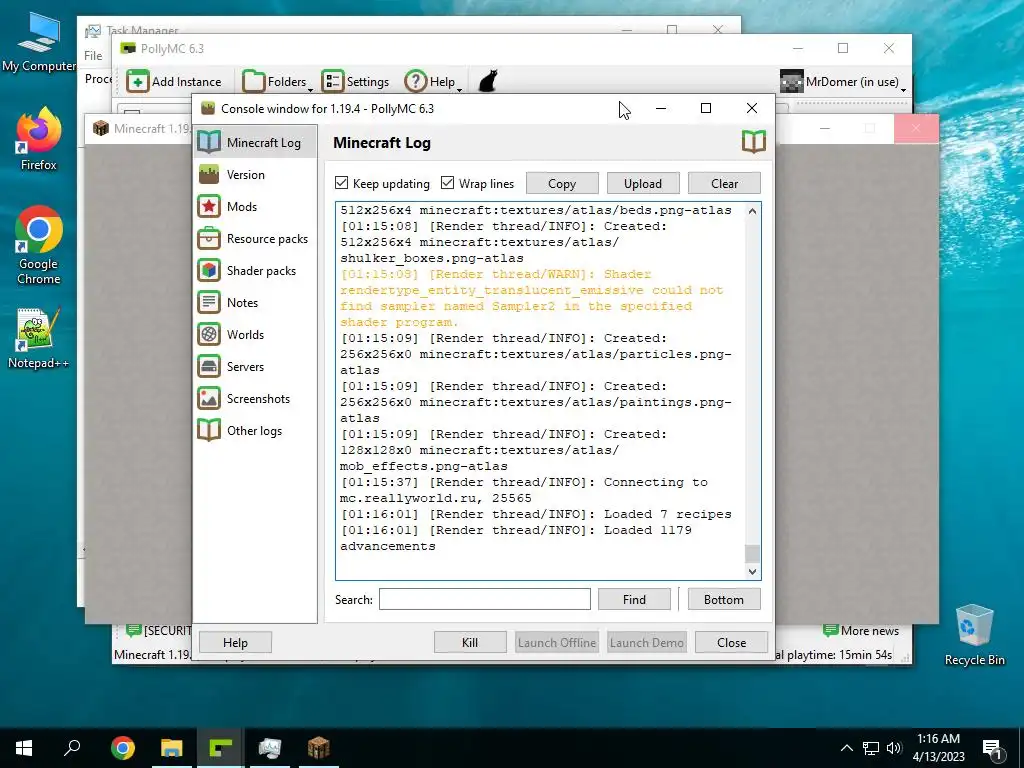Select the Recycle Bin icon
Image resolution: width=1024 pixels, height=768 pixels.
974,635
